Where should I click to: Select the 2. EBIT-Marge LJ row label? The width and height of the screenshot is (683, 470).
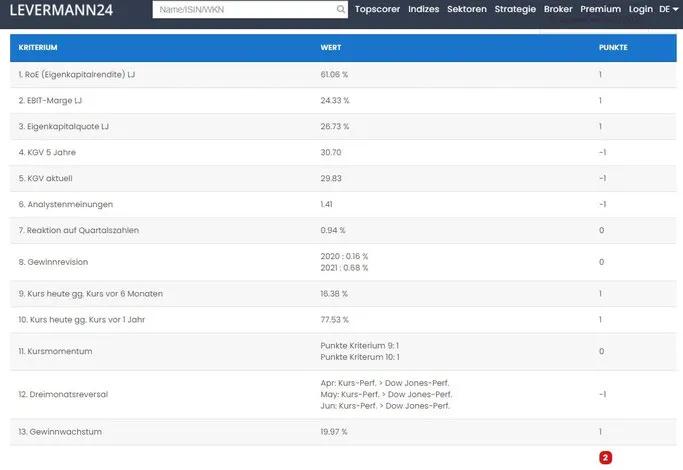[x=50, y=101]
